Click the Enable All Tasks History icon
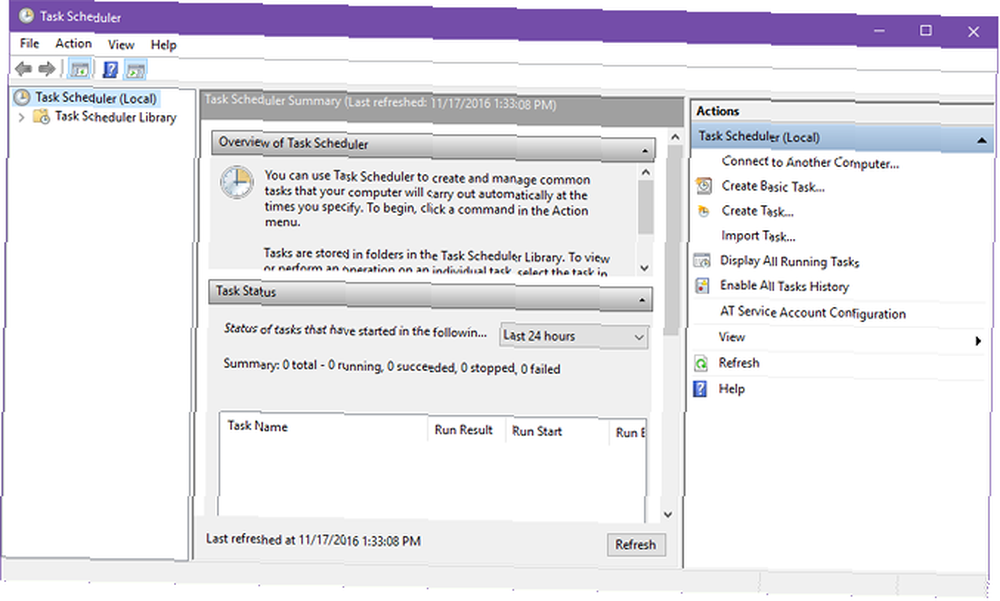Image resolution: width=1000 pixels, height=601 pixels. point(702,286)
